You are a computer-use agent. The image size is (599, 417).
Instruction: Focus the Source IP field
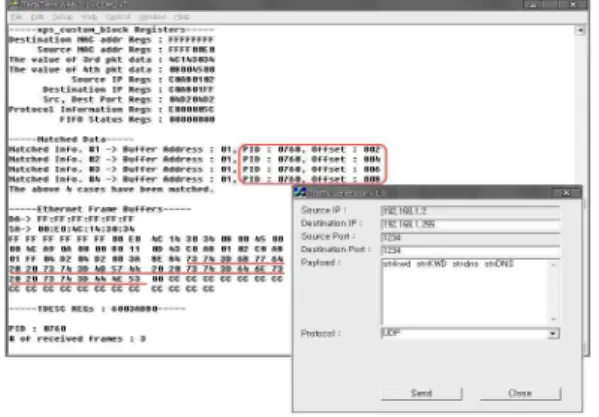470,211
